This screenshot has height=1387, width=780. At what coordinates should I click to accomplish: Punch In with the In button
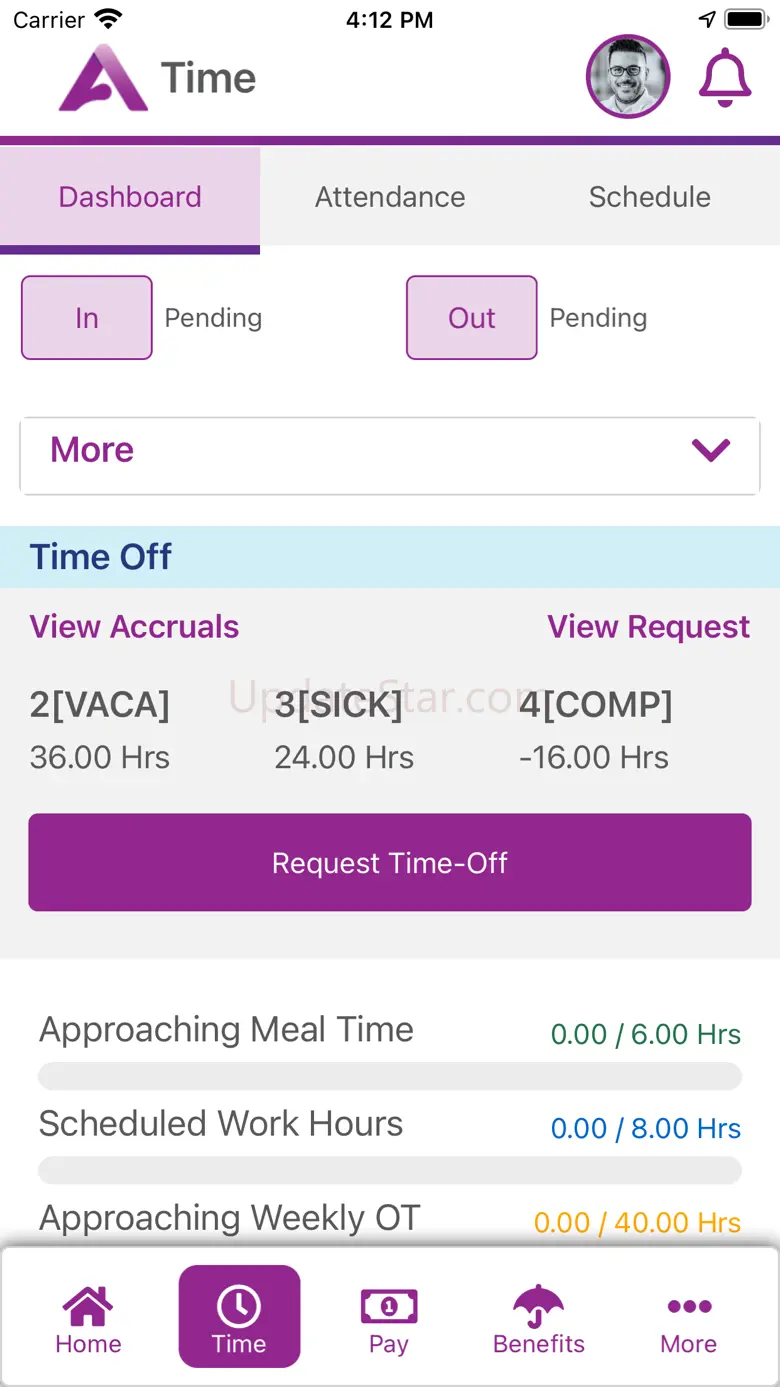click(x=87, y=318)
